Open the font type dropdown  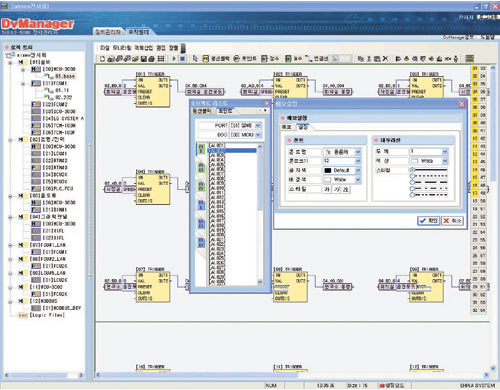(x=358, y=152)
